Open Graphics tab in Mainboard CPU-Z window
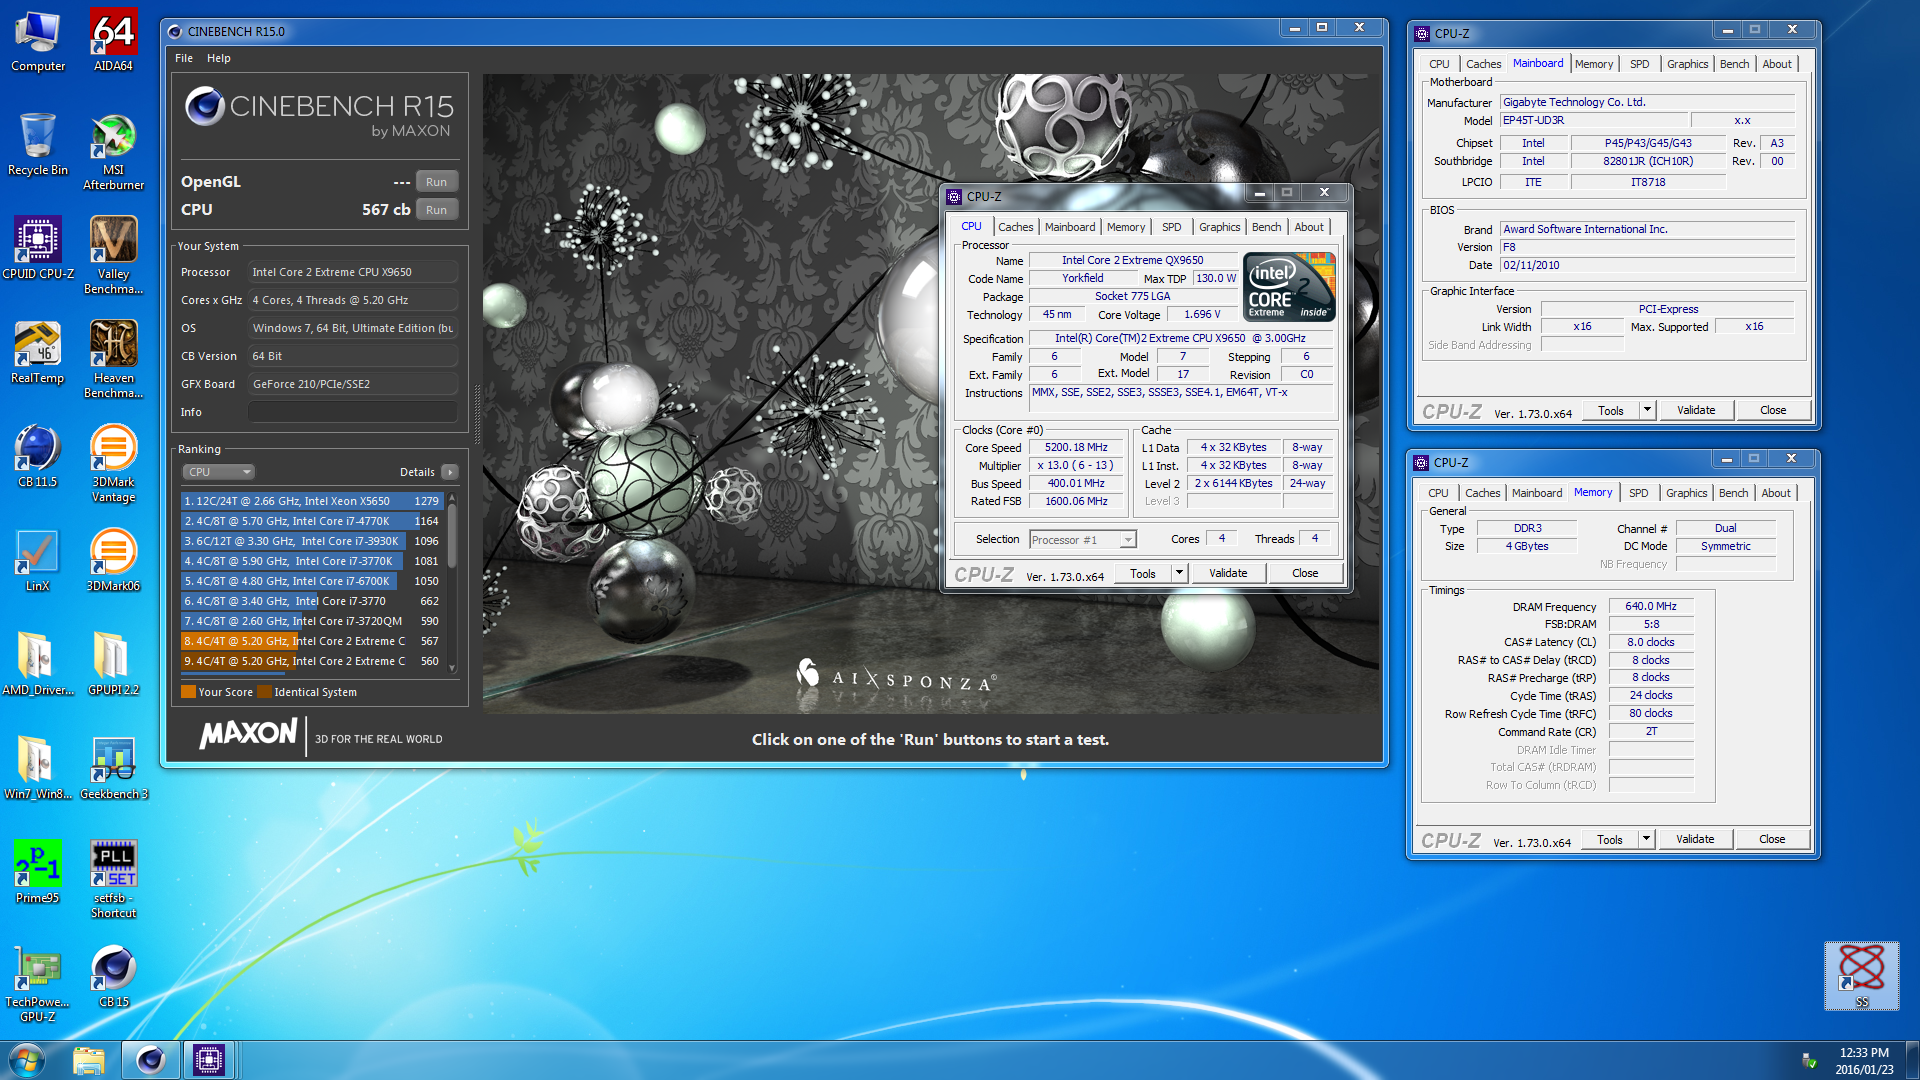Screen dimensions: 1920x1080 tap(1687, 64)
